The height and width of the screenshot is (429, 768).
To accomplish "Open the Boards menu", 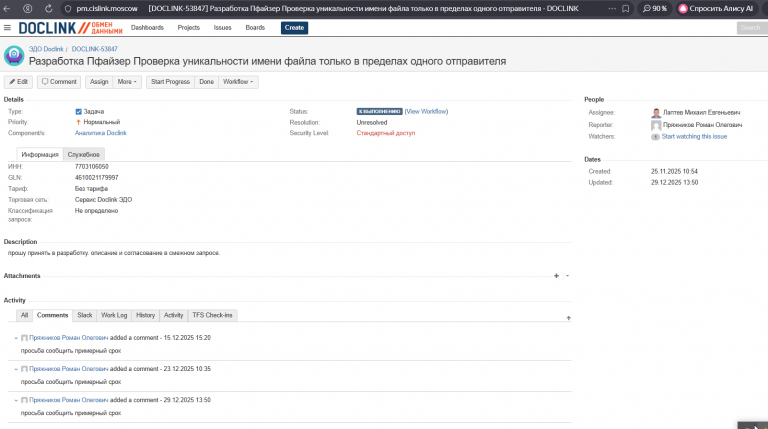I will pos(255,27).
